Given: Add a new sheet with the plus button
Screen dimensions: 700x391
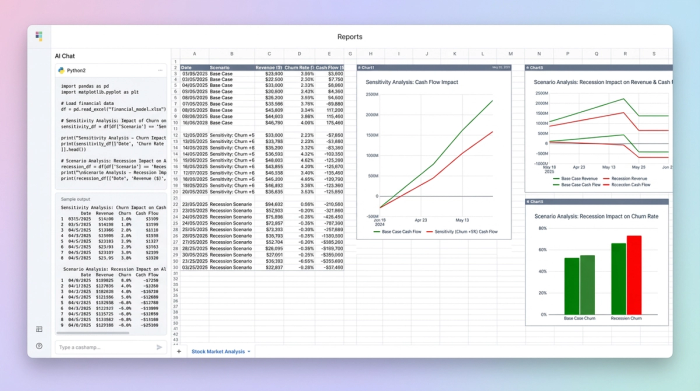Looking at the screenshot, I should point(179,351).
